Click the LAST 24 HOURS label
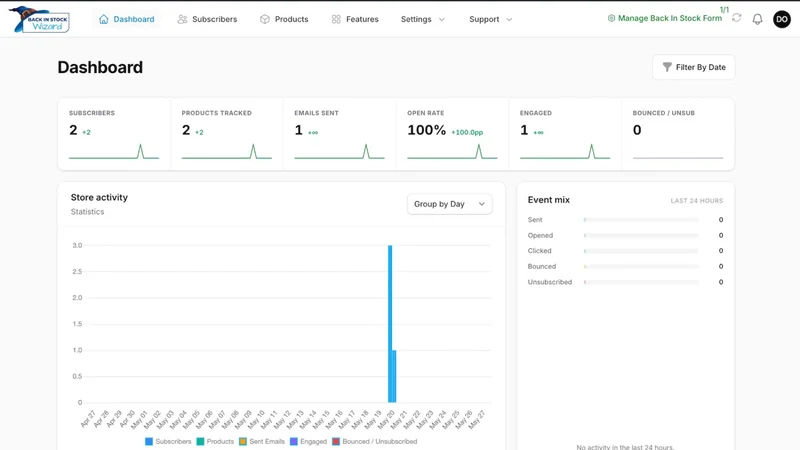The height and width of the screenshot is (450, 800). 696,201
